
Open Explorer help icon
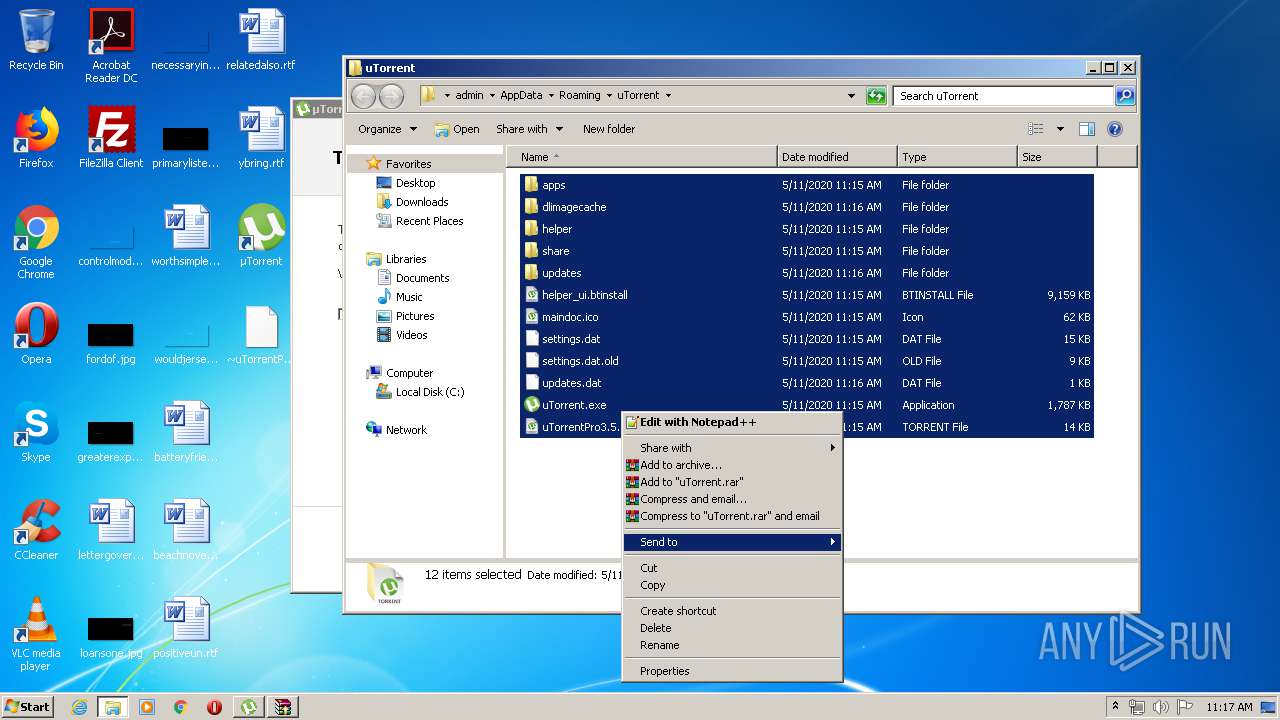tap(1115, 129)
